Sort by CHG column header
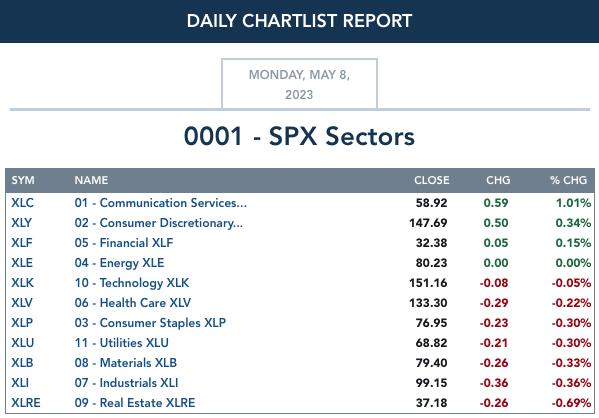Viewport: 599px width, 418px height. tap(498, 180)
